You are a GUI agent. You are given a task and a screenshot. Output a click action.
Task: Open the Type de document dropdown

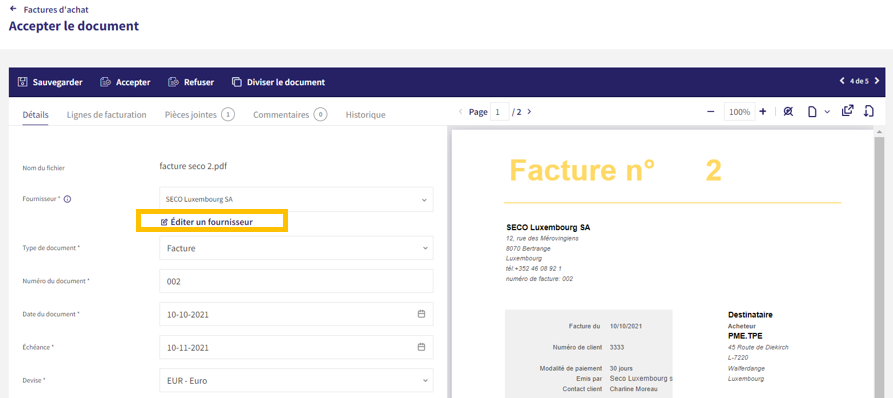point(296,248)
